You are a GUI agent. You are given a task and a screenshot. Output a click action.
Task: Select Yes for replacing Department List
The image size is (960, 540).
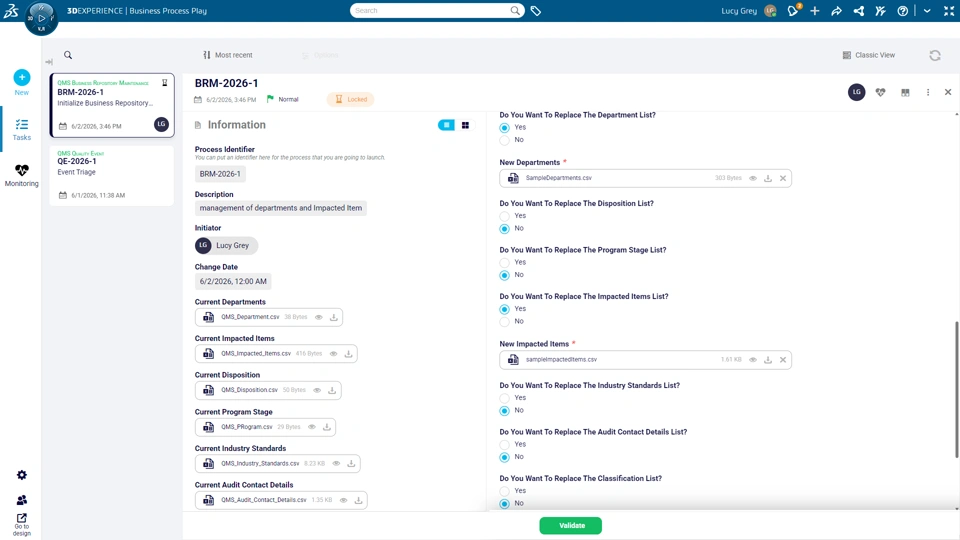[504, 127]
